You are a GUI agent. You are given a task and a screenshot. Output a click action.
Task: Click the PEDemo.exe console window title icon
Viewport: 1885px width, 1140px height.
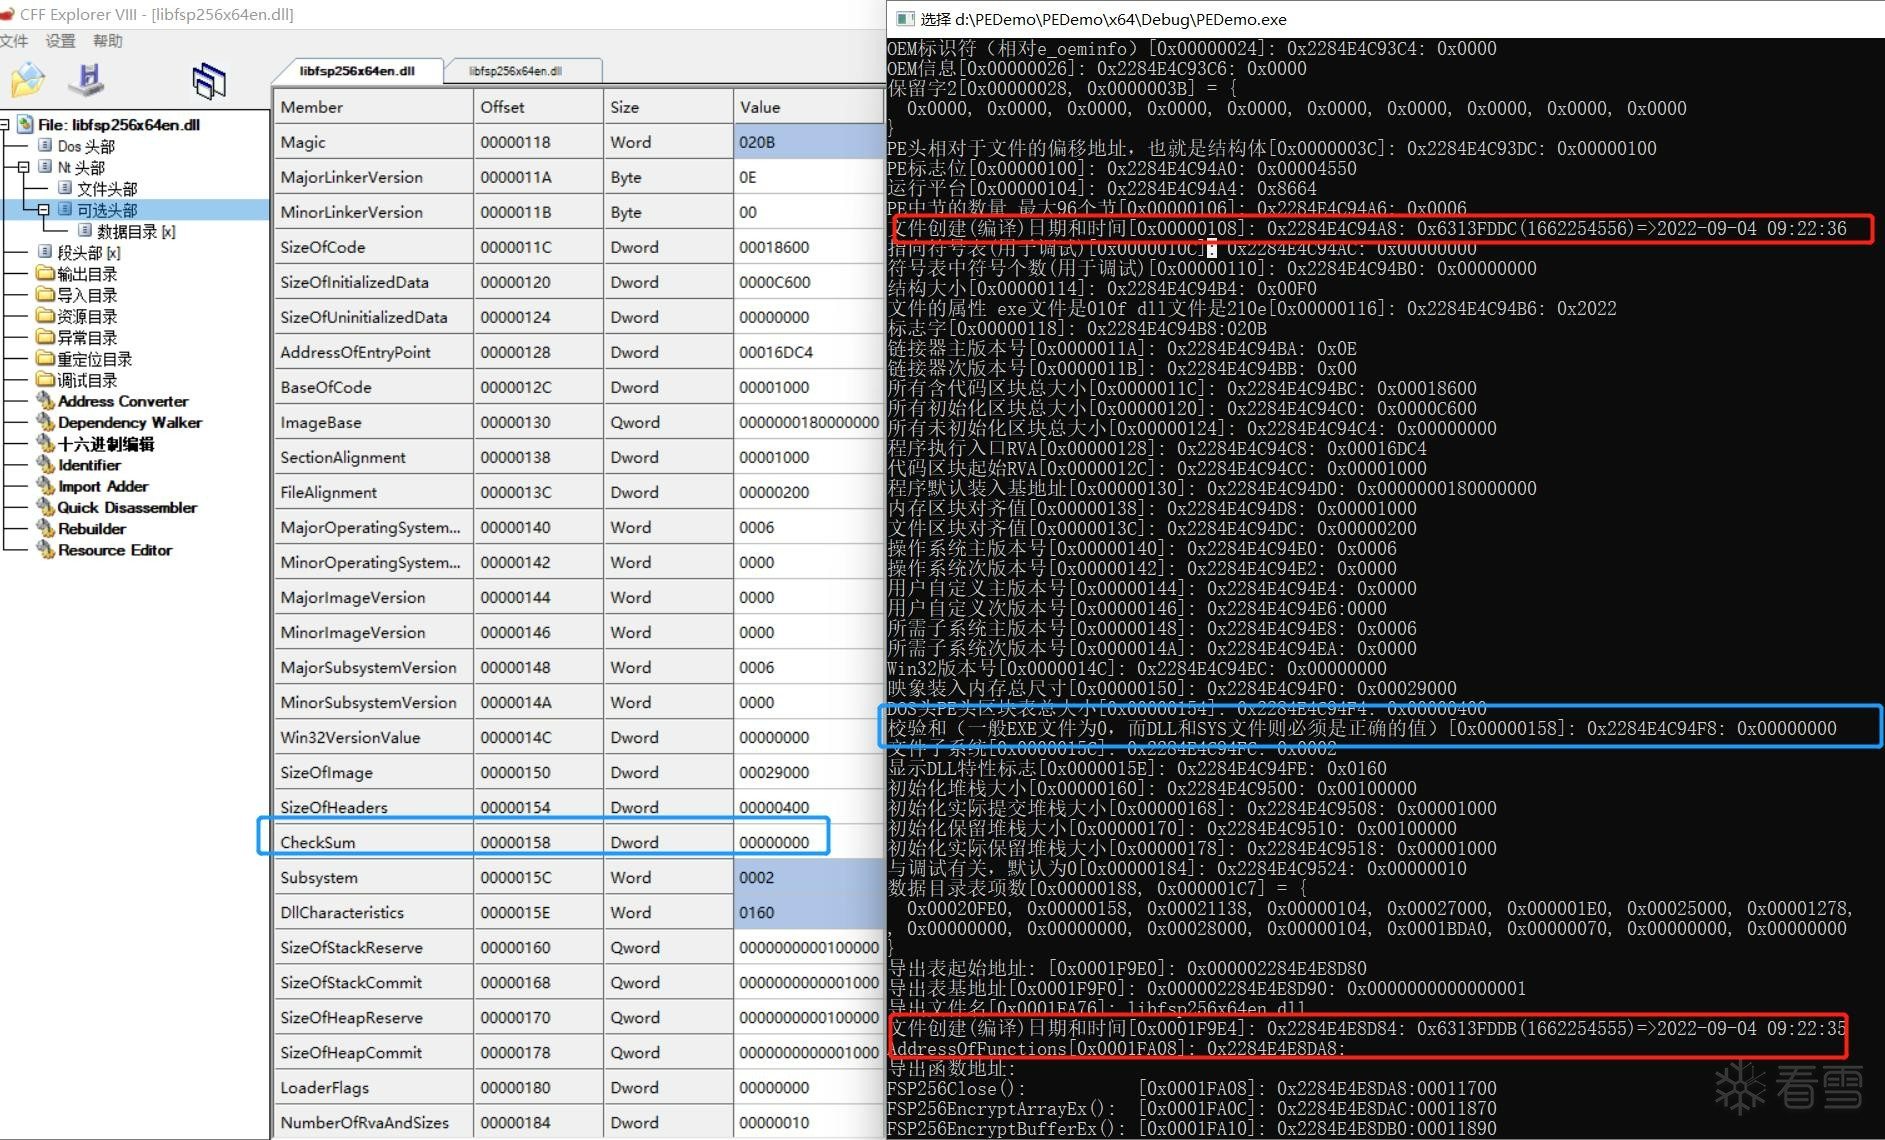904,19
